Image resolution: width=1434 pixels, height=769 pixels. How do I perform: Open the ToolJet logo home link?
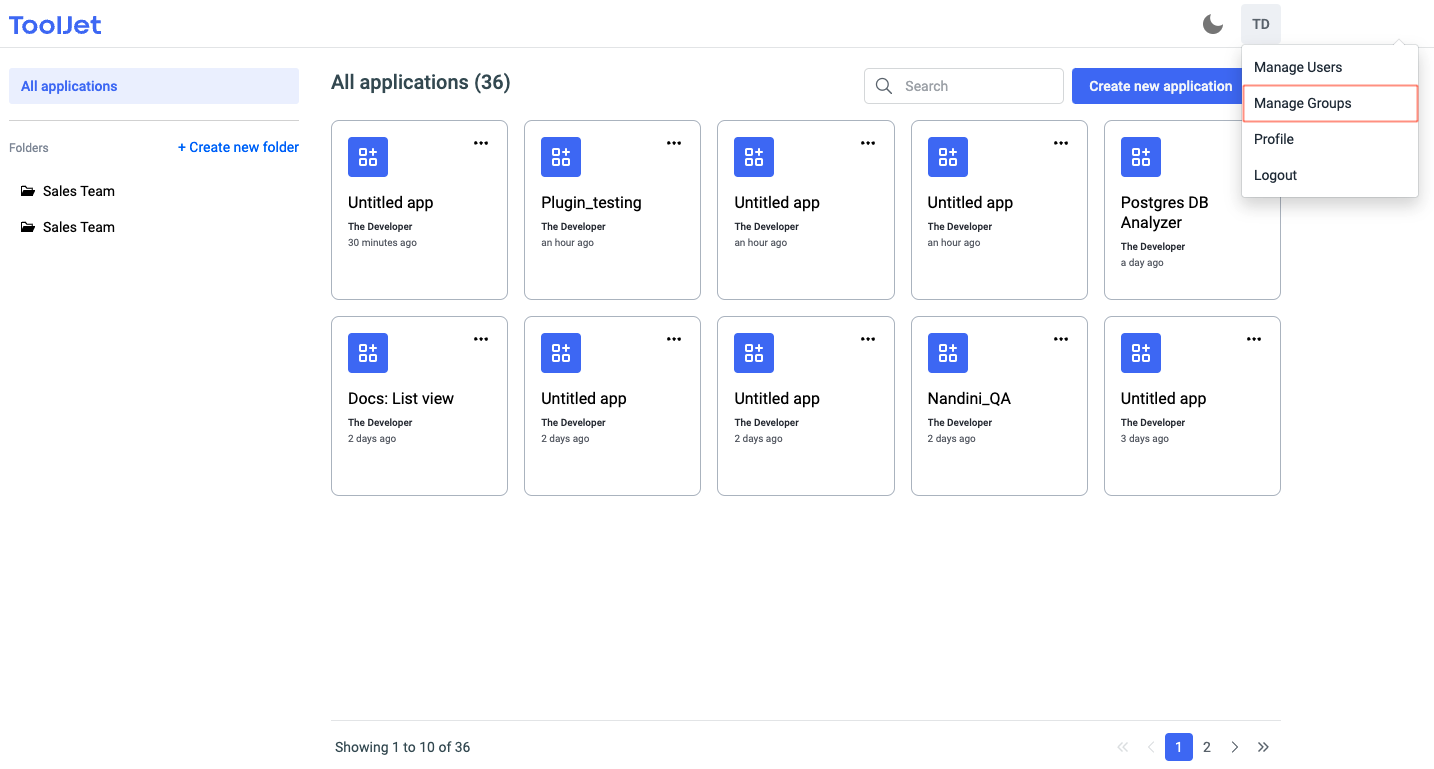(x=55, y=25)
